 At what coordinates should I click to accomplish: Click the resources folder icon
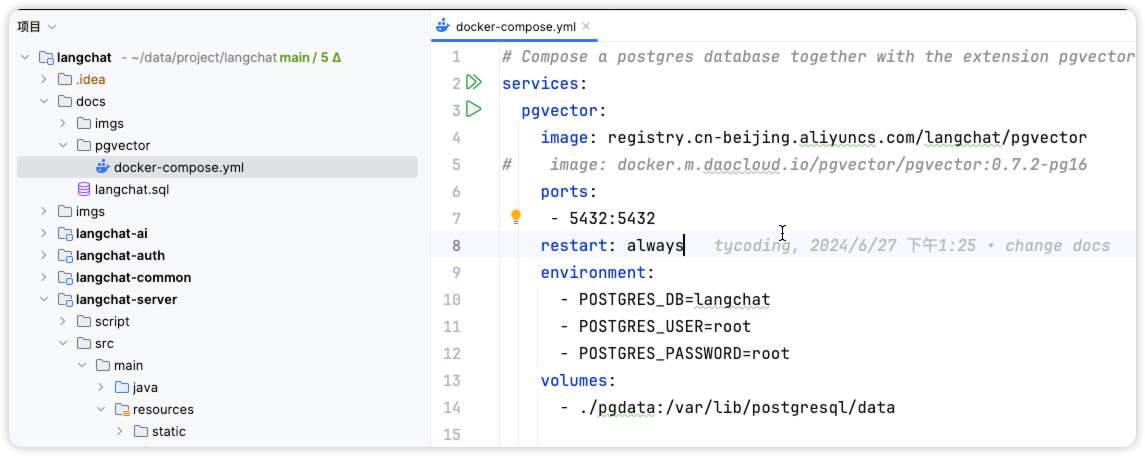pyautogui.click(x=122, y=409)
